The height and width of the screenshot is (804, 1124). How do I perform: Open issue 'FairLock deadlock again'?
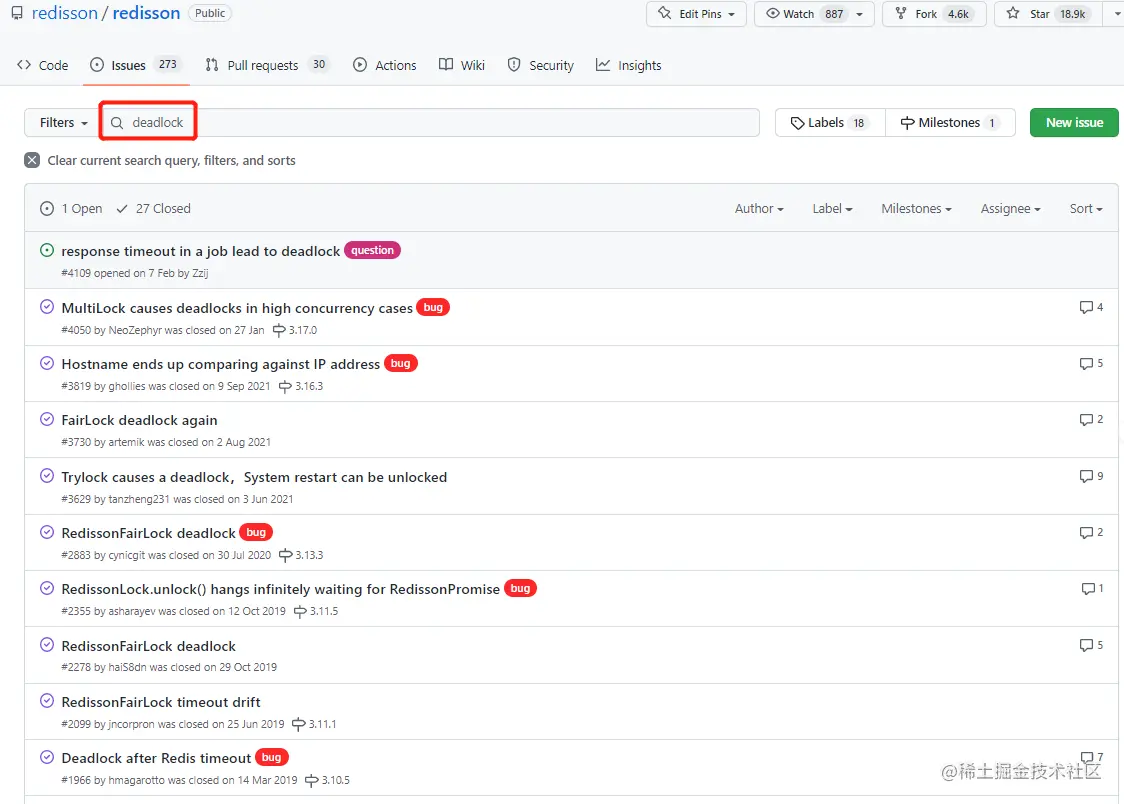pyautogui.click(x=139, y=421)
